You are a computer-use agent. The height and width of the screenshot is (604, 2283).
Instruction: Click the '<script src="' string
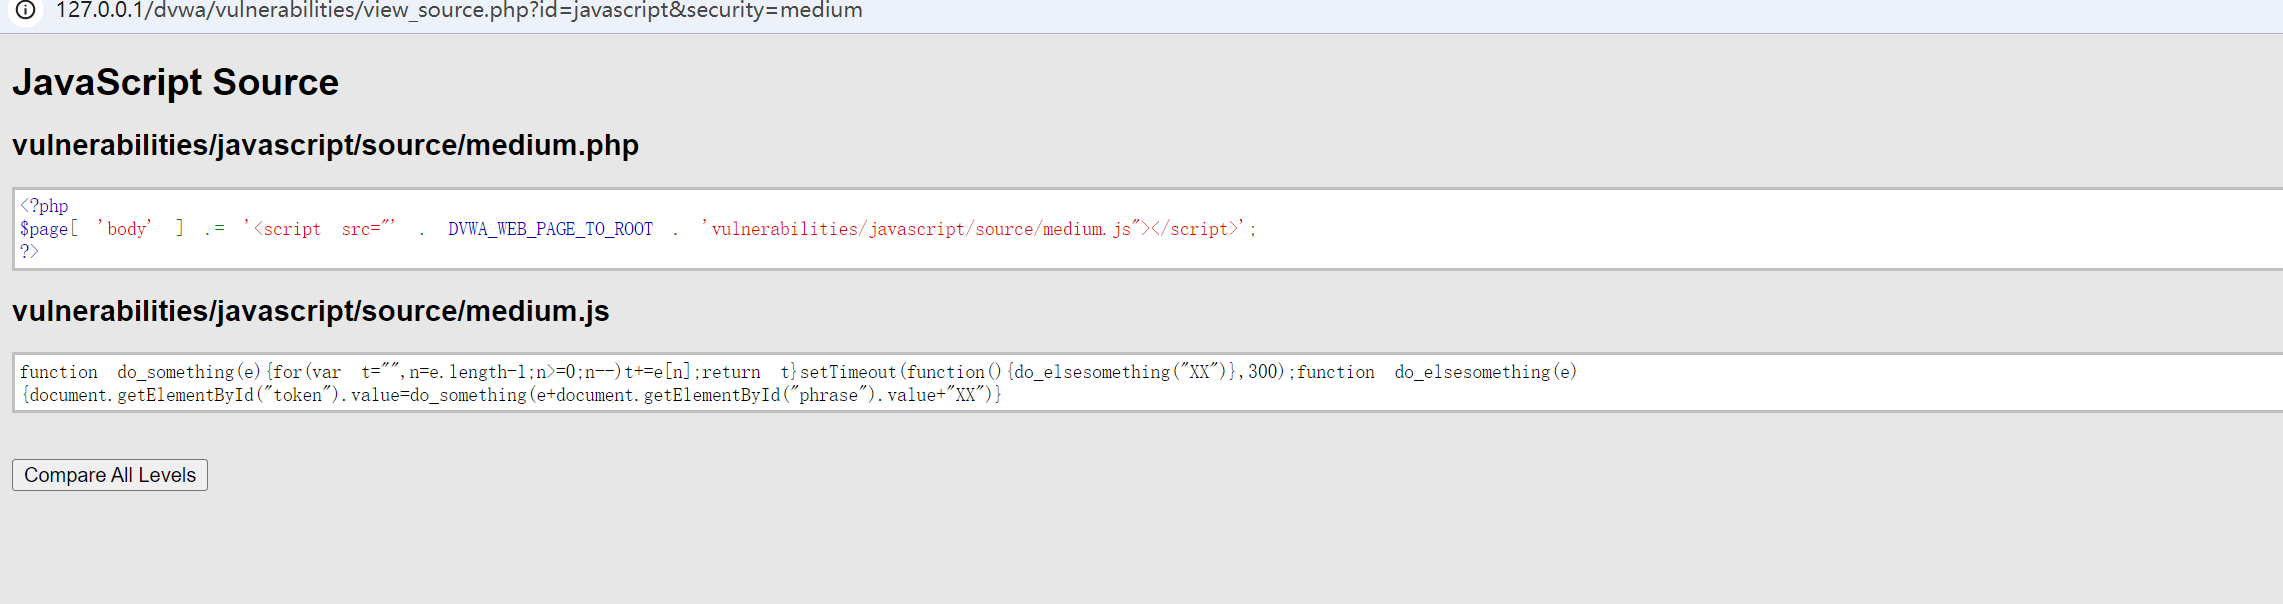point(320,229)
